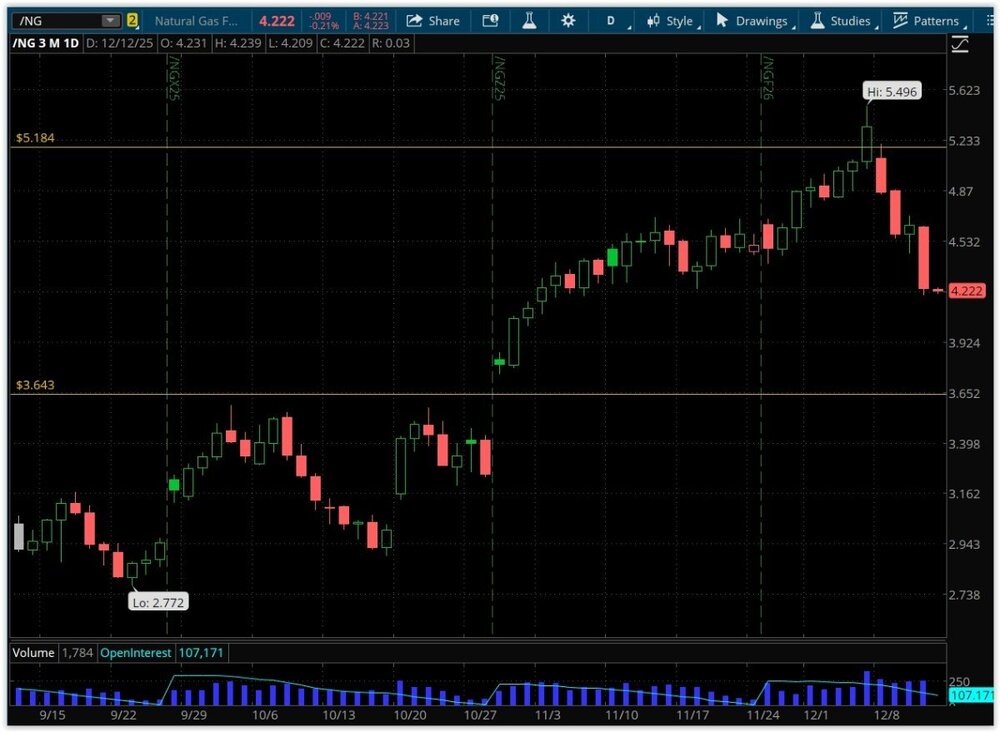Viewport: 1000px width, 732px height.
Task: Open the Drawings tool menu
Action: pyautogui.click(x=752, y=20)
